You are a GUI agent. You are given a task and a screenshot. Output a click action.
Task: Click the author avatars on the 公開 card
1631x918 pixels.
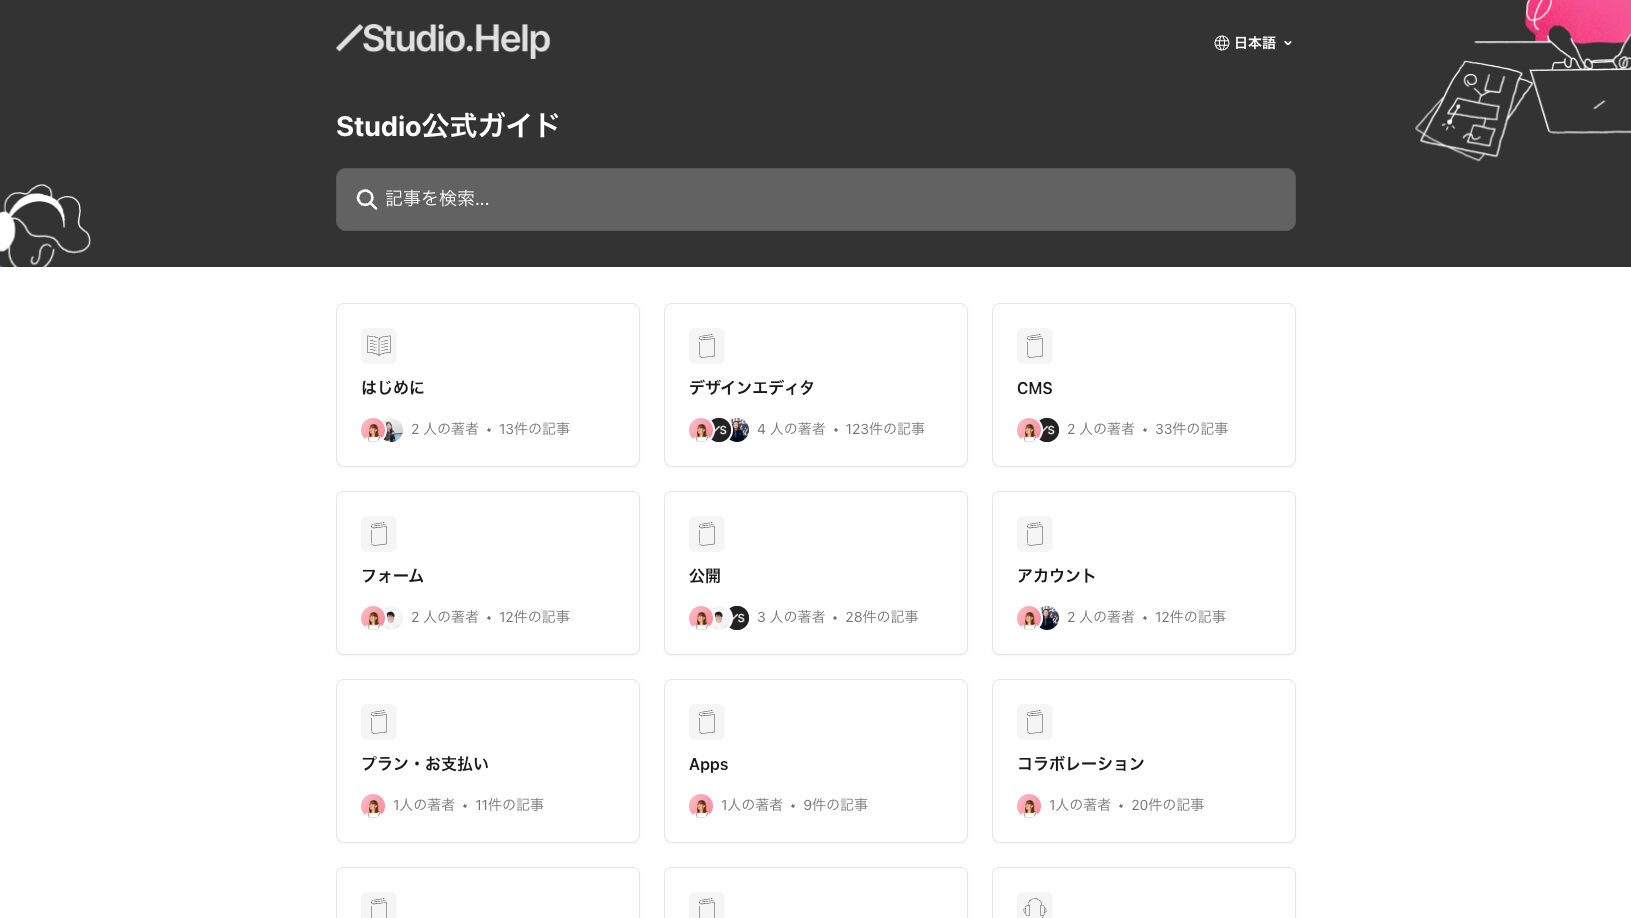coord(719,618)
